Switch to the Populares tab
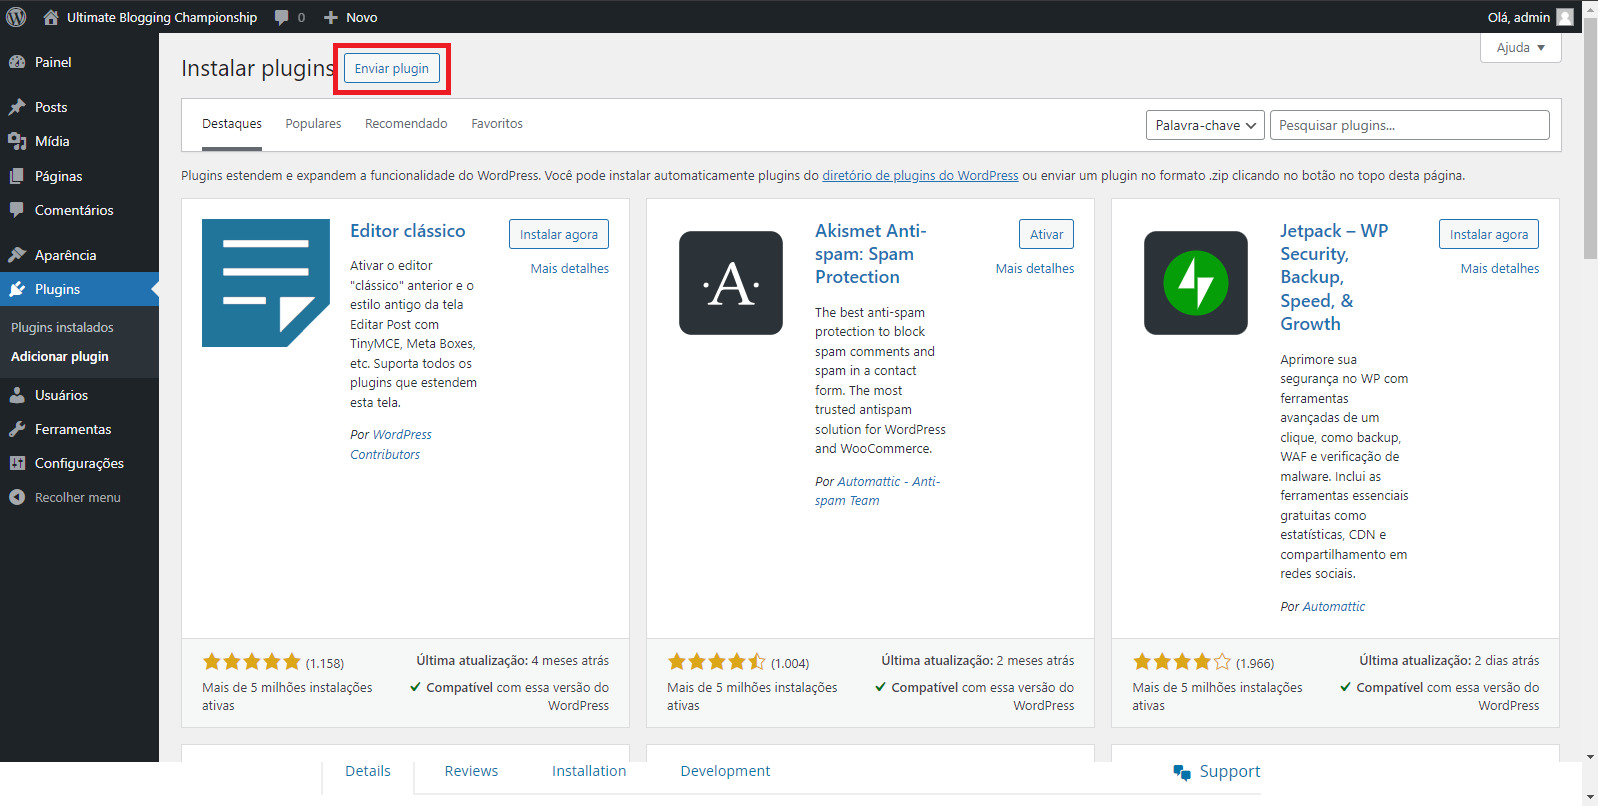Screen dimensions: 1598x806 (313, 124)
